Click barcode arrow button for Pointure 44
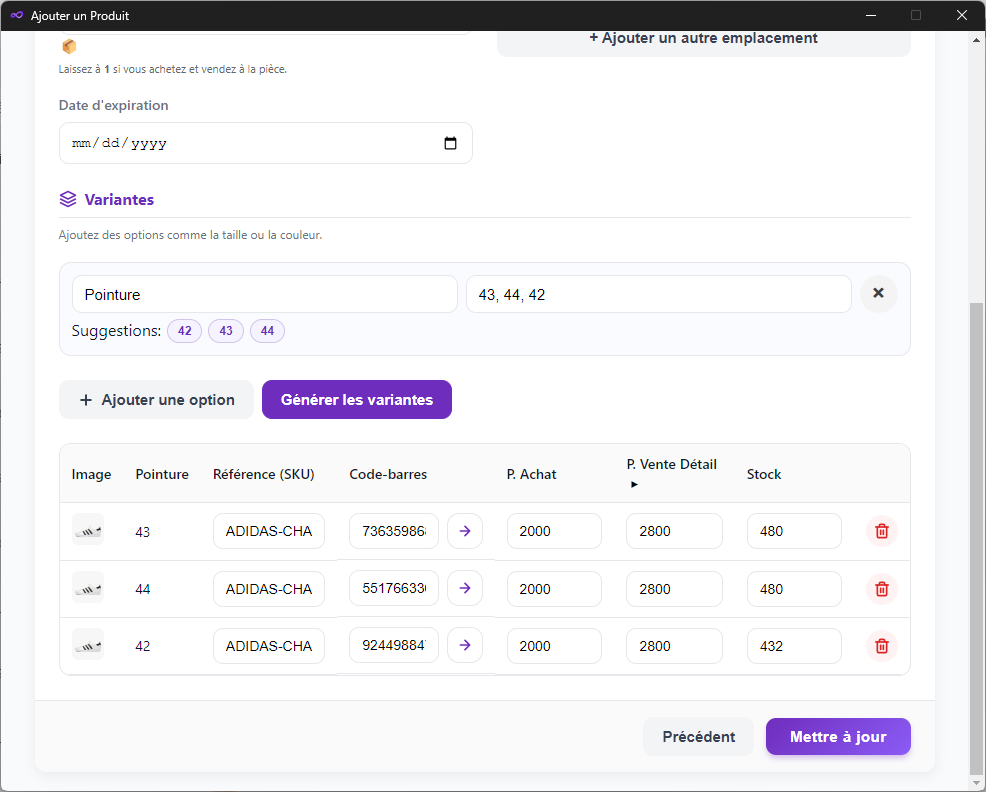This screenshot has height=792, width=986. [464, 589]
